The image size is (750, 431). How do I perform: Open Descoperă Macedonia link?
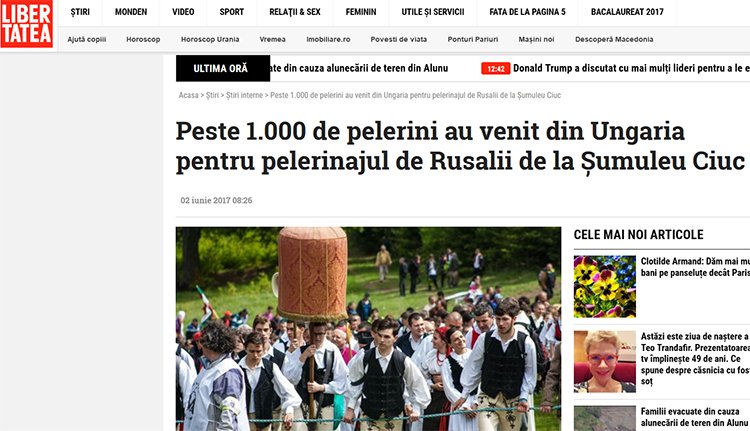[614, 39]
